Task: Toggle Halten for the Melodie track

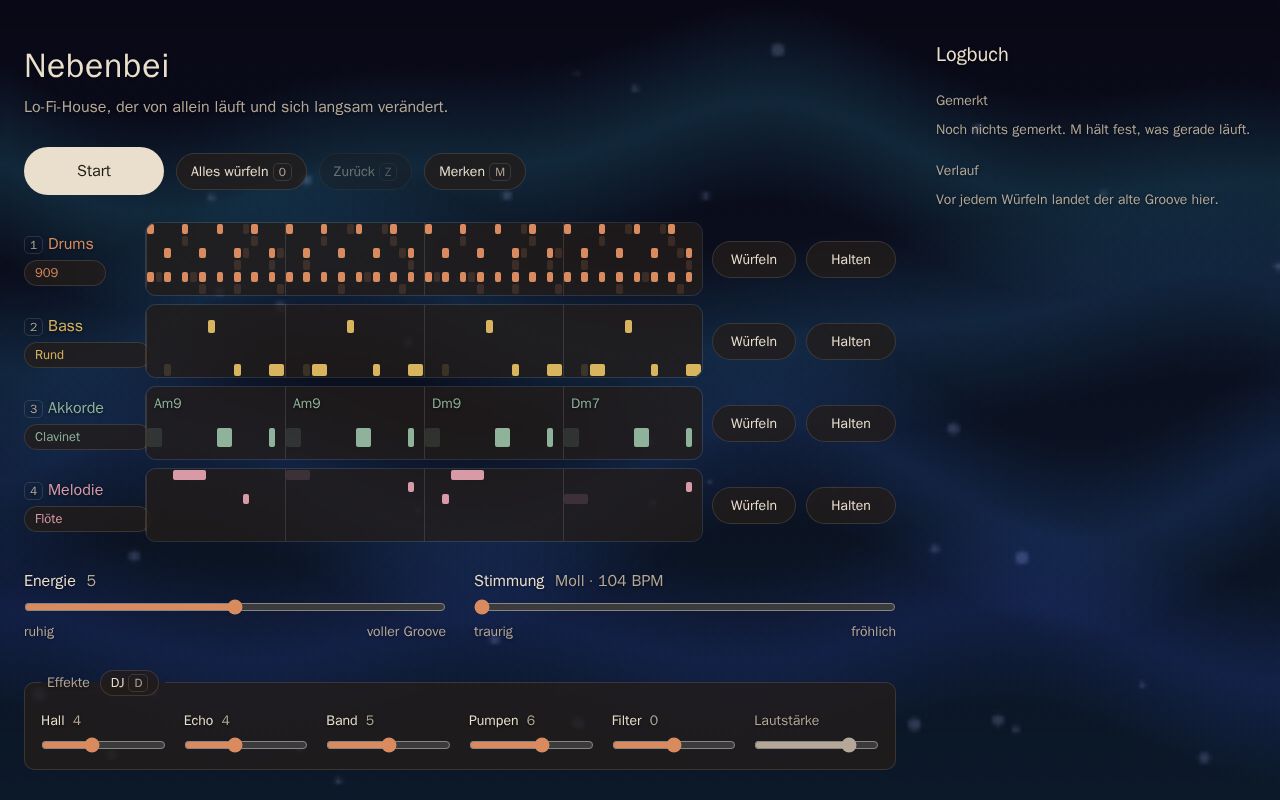Action: pos(851,505)
